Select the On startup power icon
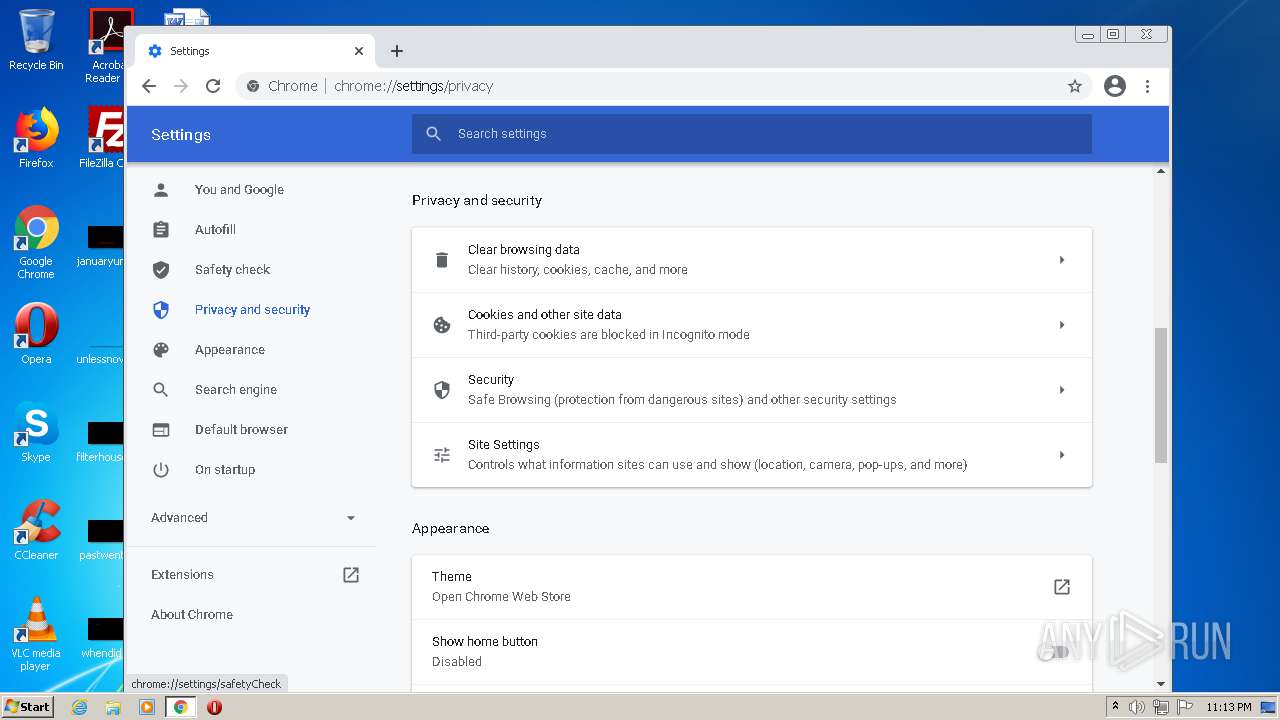 [x=161, y=470]
